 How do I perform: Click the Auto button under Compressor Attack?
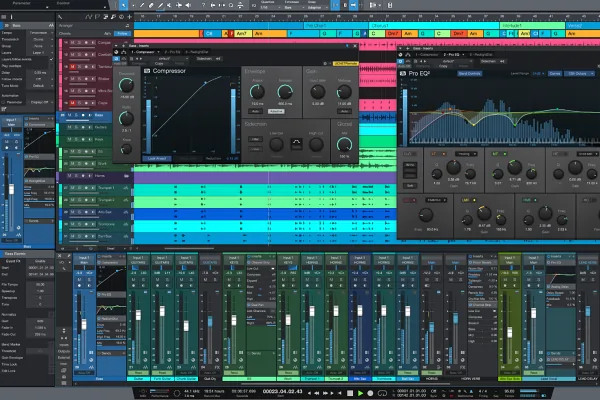pyautogui.click(x=256, y=111)
